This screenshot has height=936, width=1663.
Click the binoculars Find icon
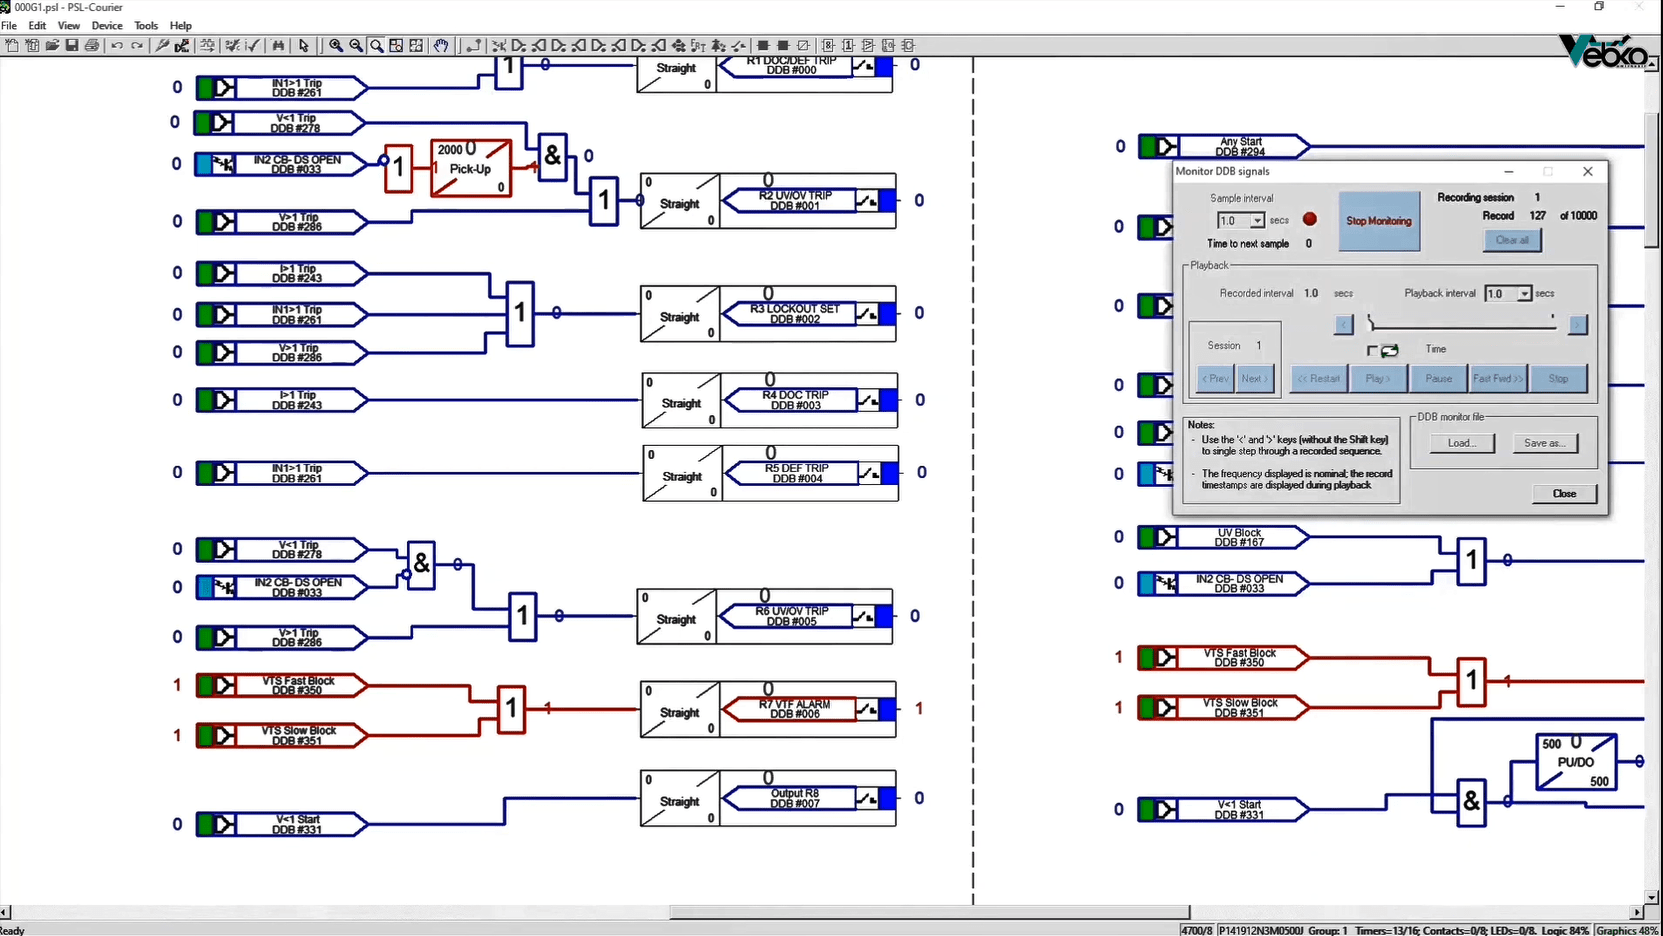278,46
